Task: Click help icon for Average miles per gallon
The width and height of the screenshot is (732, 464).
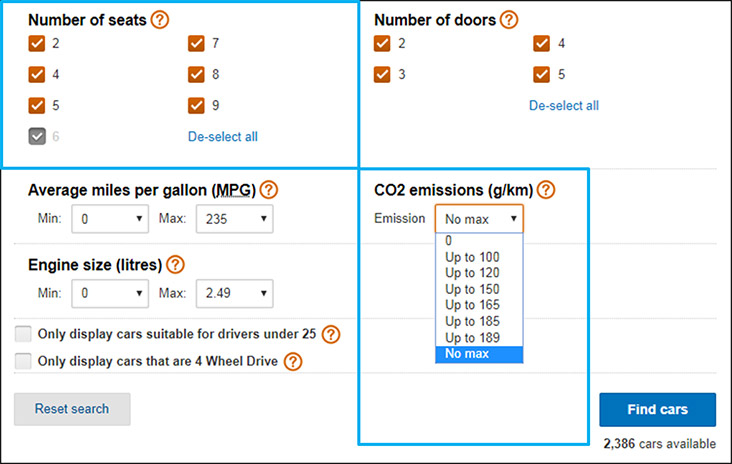Action: [x=268, y=190]
